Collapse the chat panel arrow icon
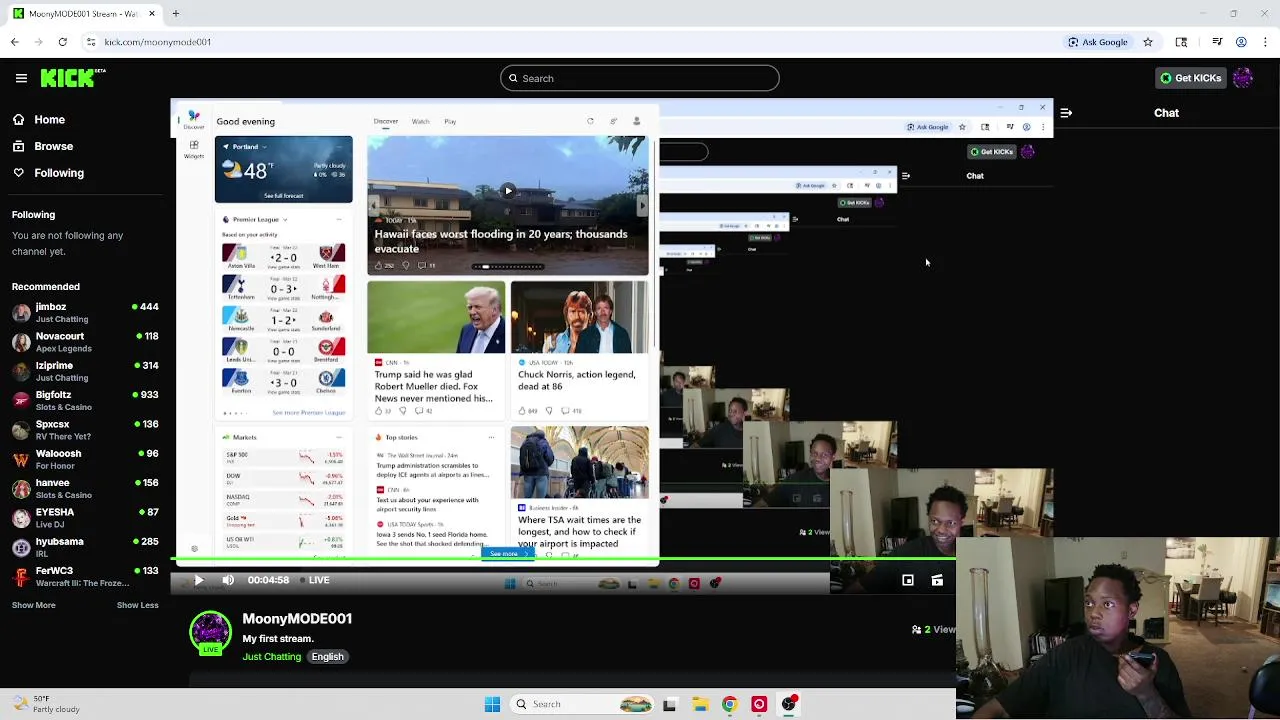 coord(1066,113)
